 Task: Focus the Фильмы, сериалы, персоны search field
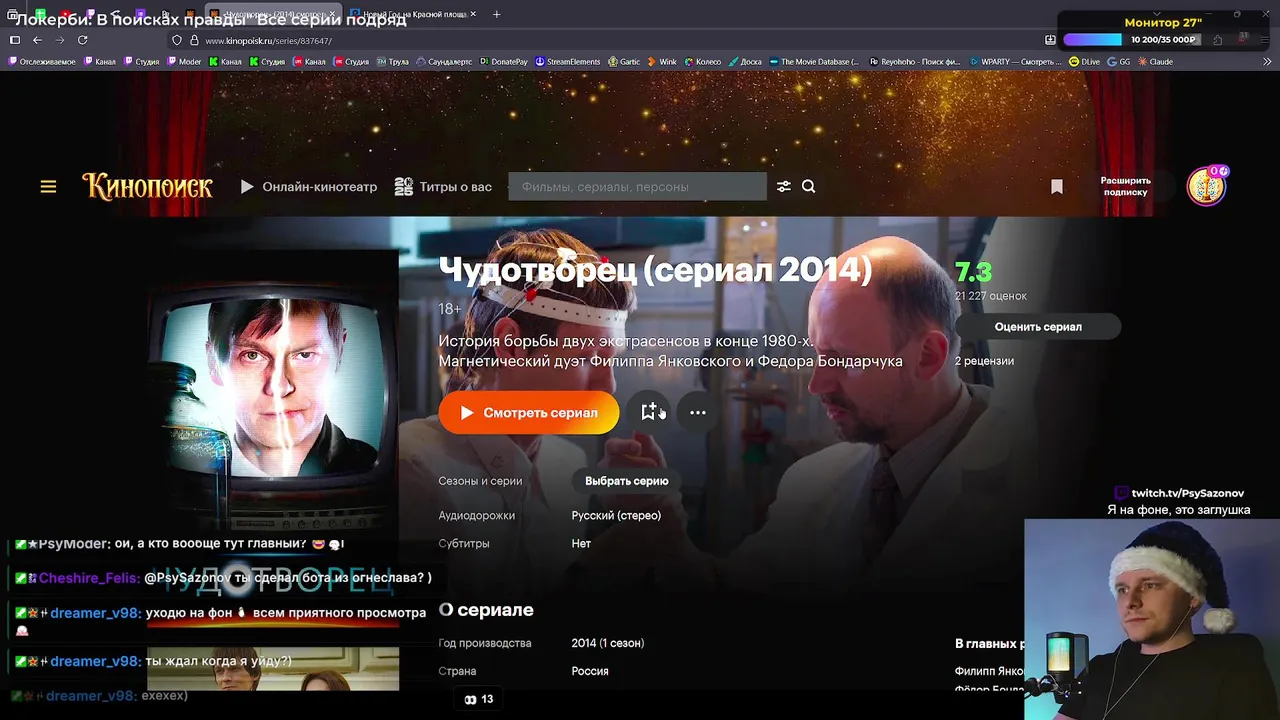click(x=637, y=186)
